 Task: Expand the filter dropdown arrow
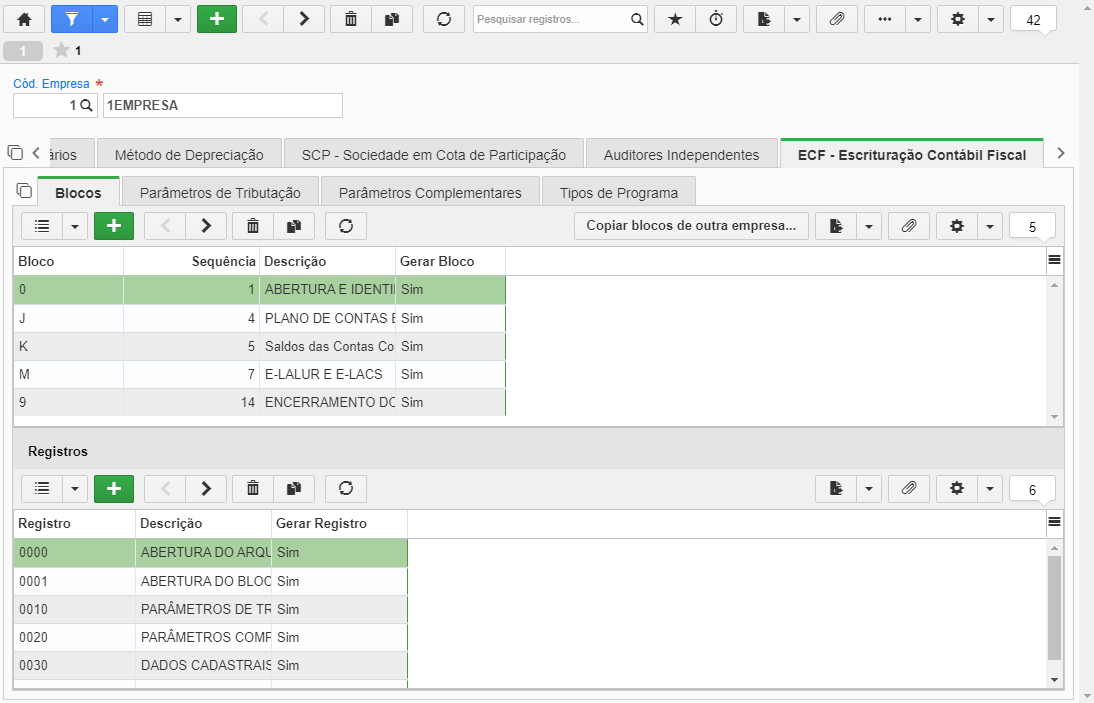[105, 20]
